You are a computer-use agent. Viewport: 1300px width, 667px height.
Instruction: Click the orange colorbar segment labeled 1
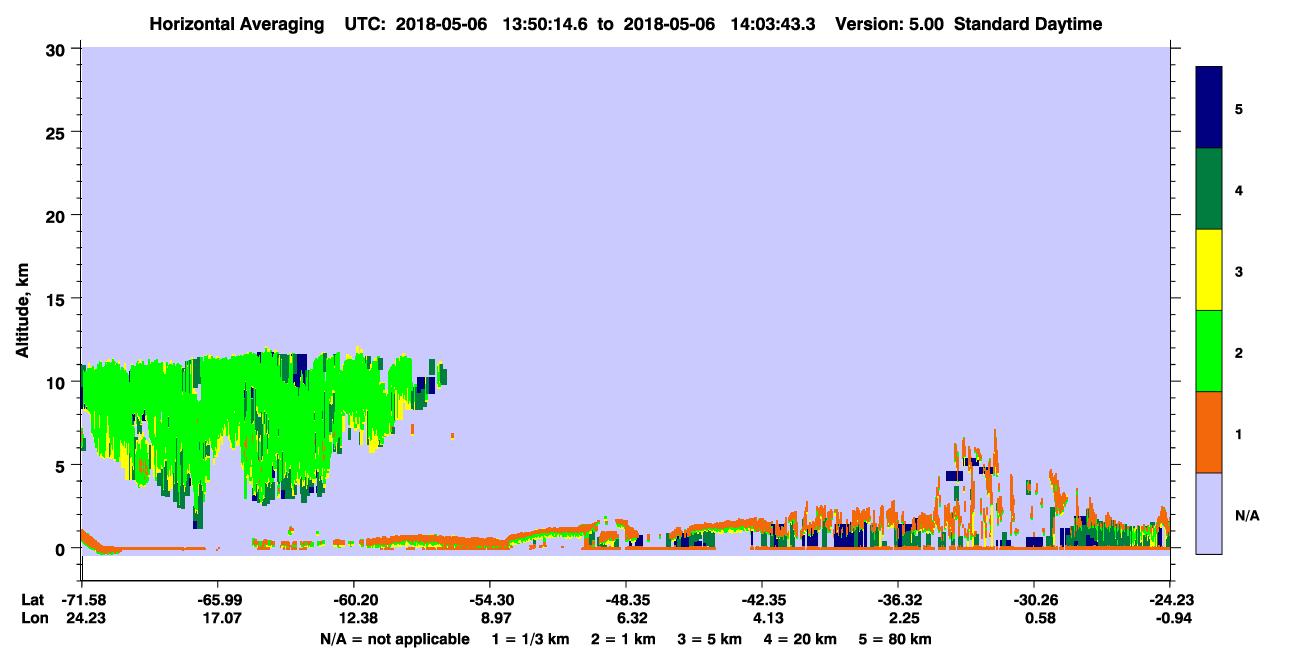pos(1209,432)
